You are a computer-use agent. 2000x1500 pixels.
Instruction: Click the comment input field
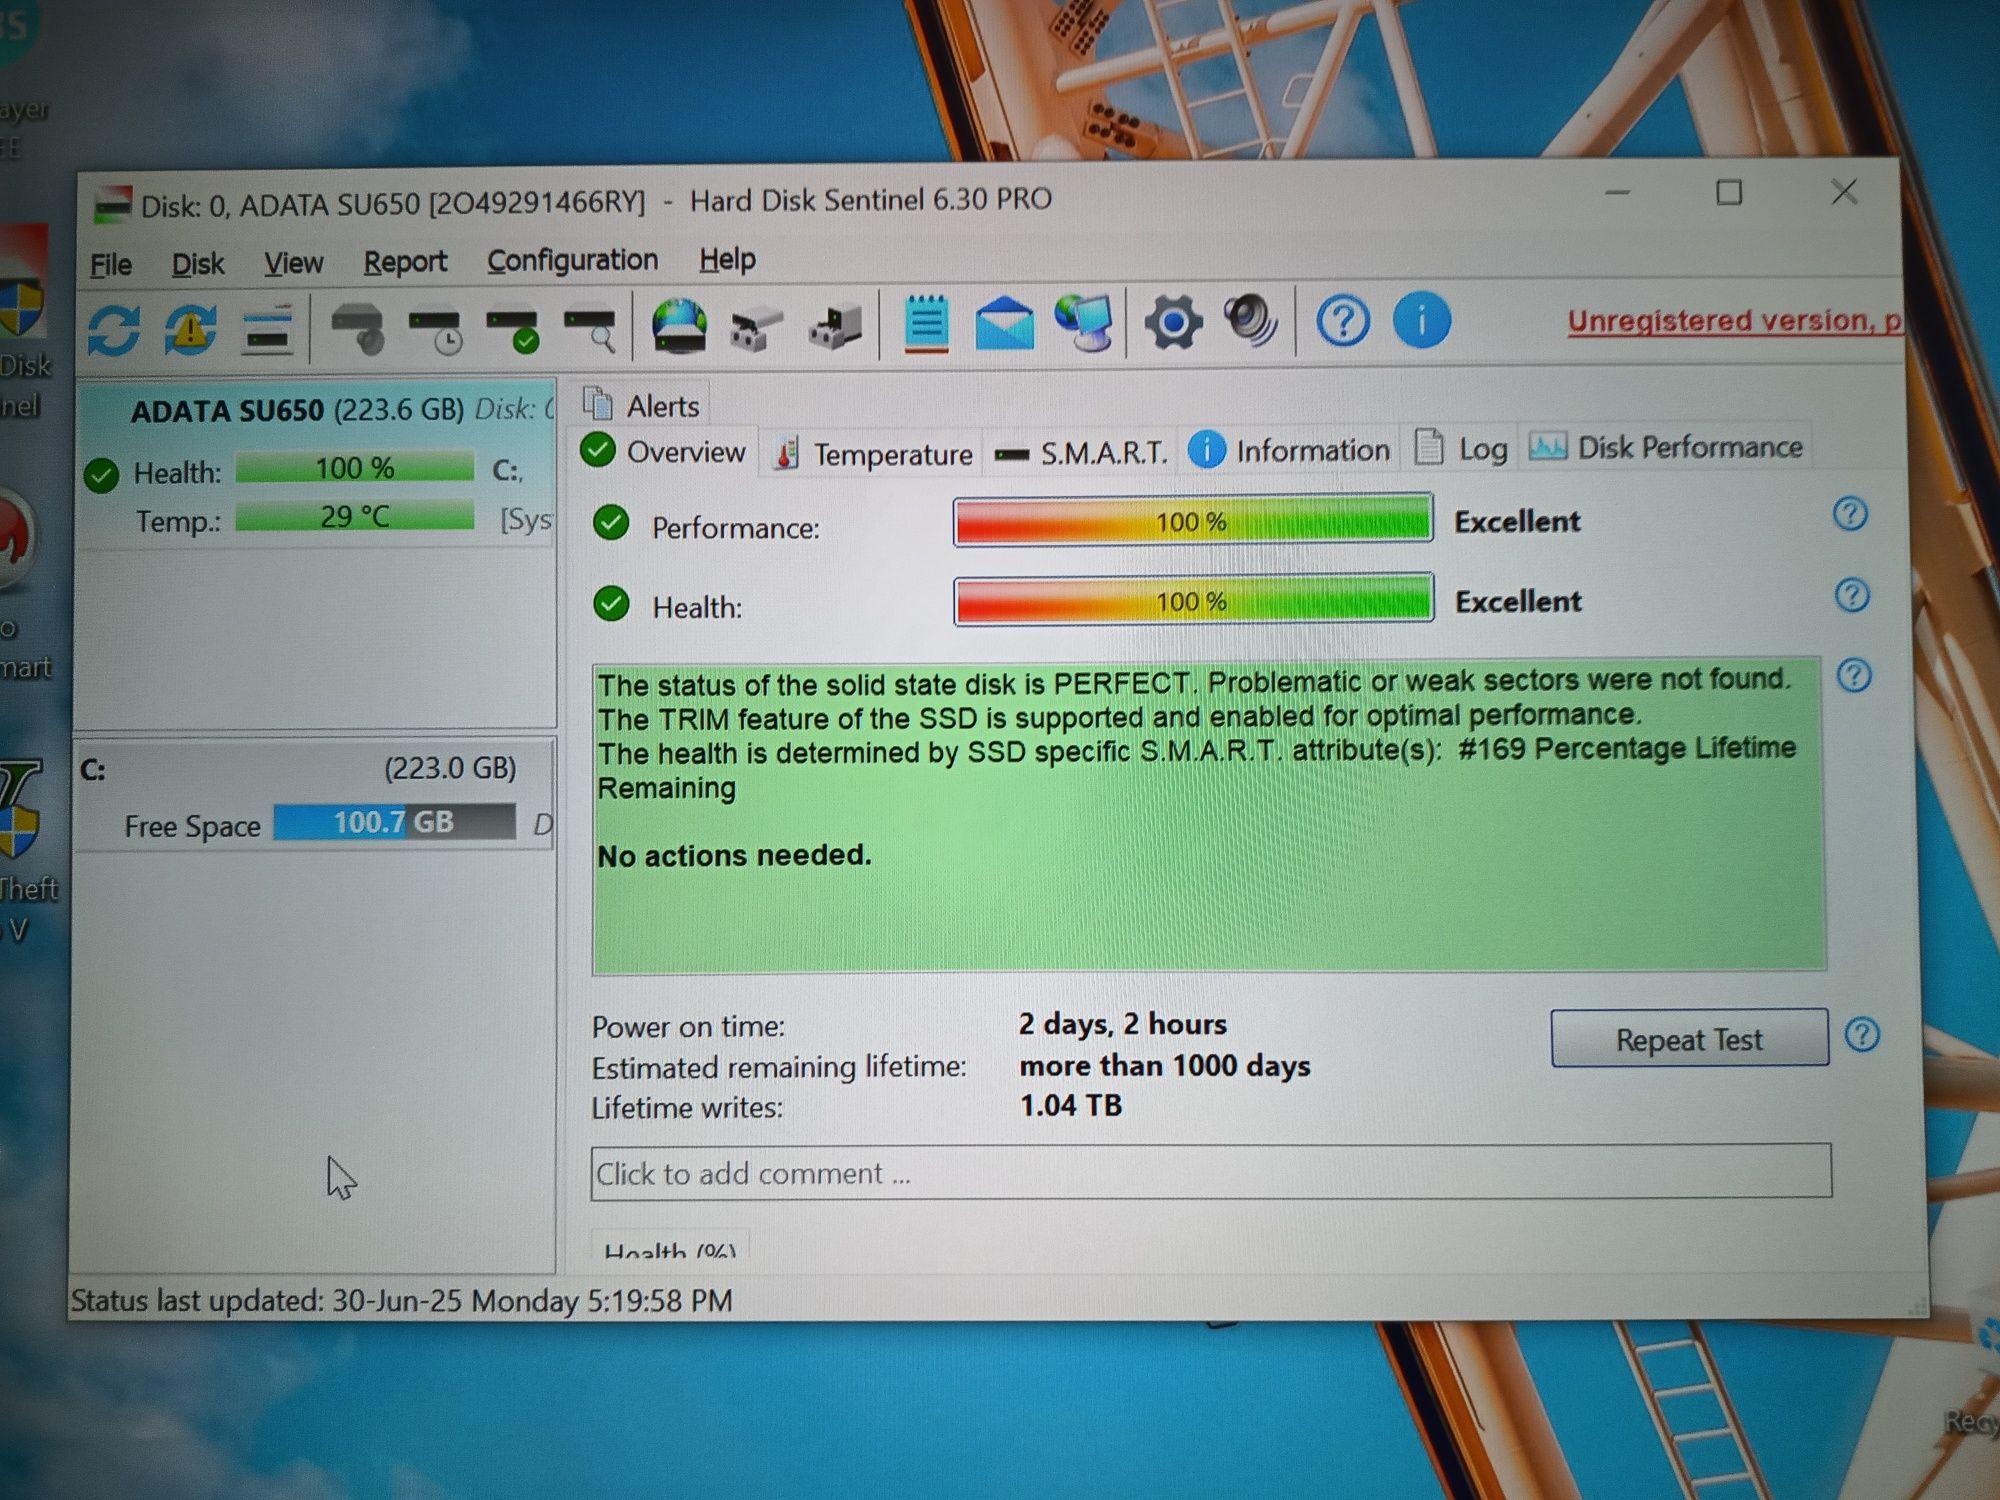(x=1210, y=1172)
